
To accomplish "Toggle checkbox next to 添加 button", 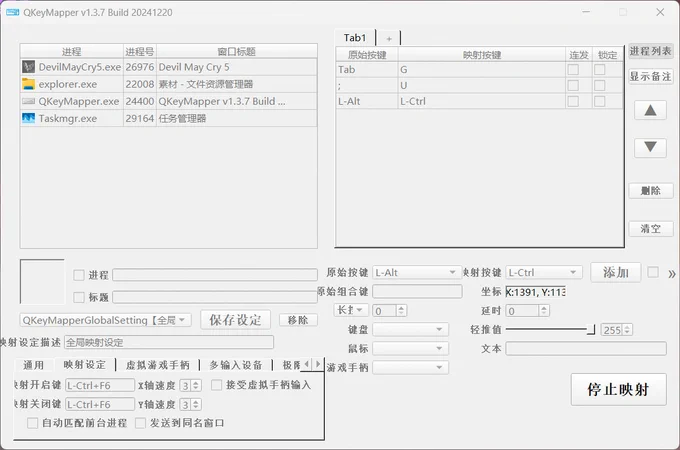I will 653,272.
